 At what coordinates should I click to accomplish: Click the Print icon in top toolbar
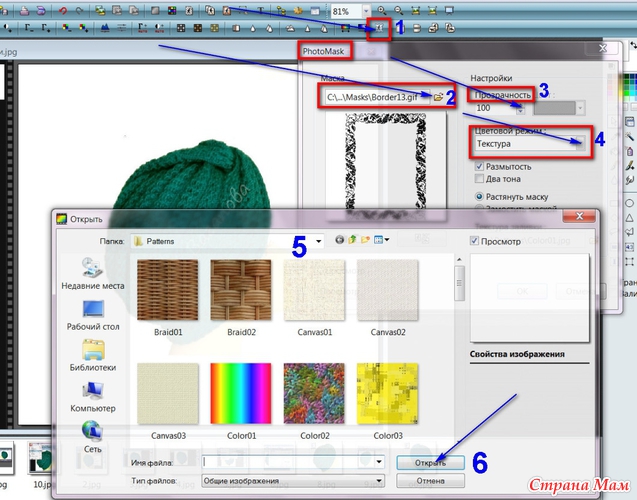click(24, 11)
